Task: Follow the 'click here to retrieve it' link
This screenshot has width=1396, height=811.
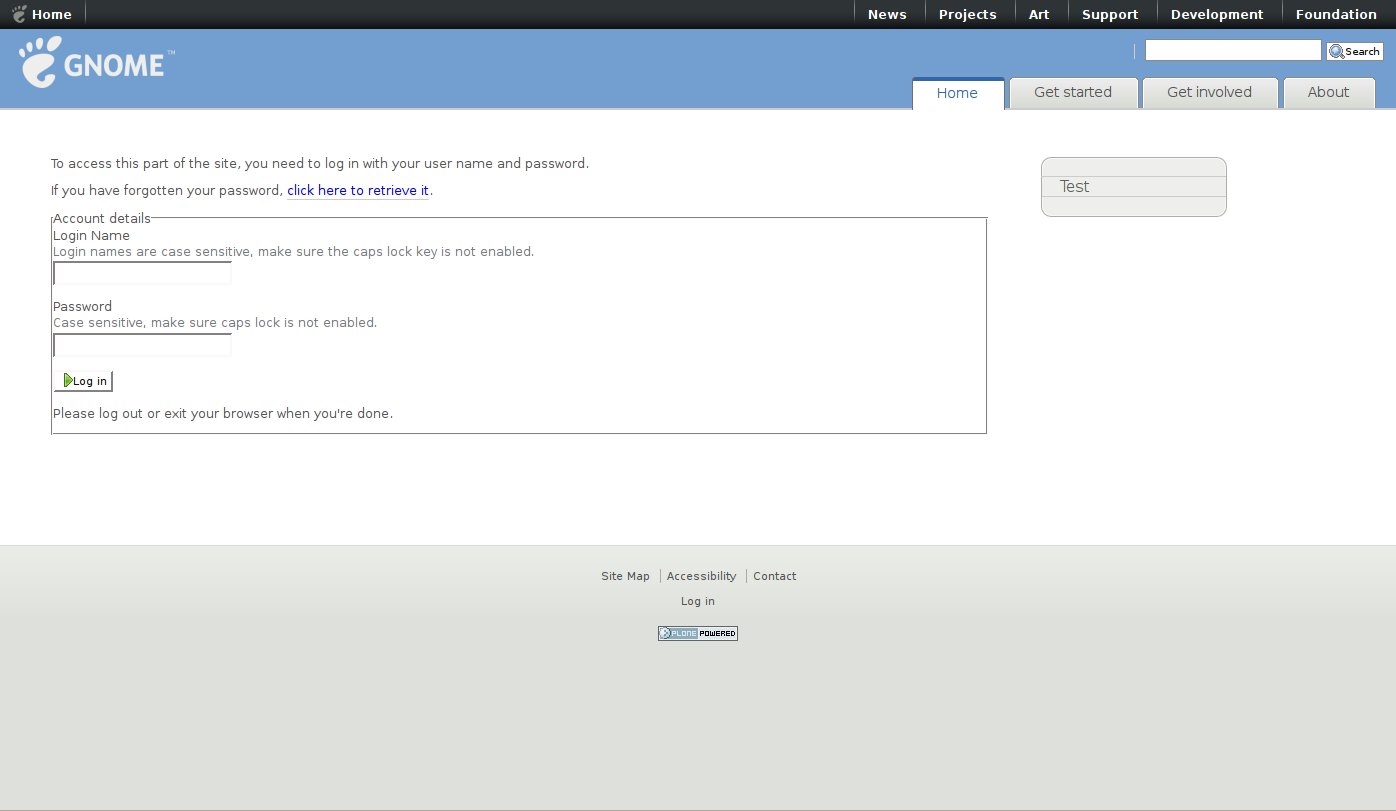Action: pos(358,190)
